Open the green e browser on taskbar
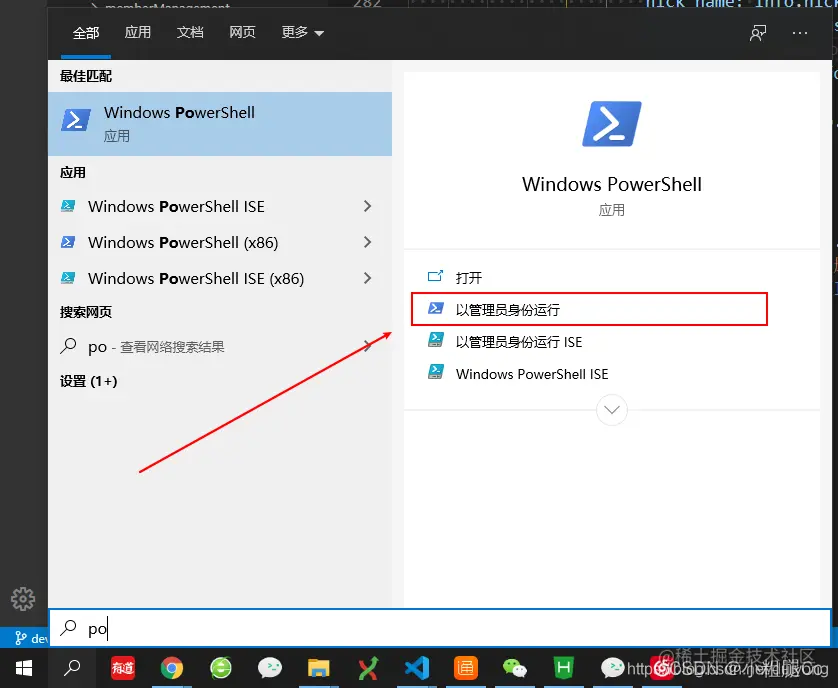This screenshot has width=838, height=688. [221, 668]
